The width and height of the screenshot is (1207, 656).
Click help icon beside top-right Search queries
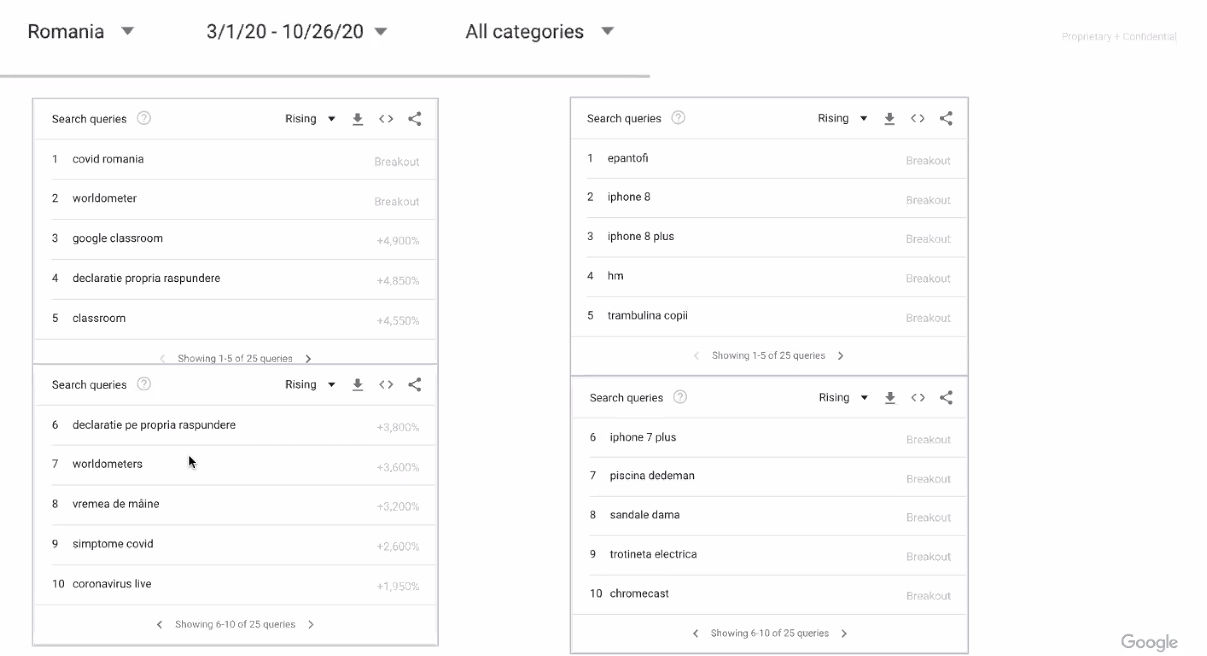pyautogui.click(x=678, y=118)
